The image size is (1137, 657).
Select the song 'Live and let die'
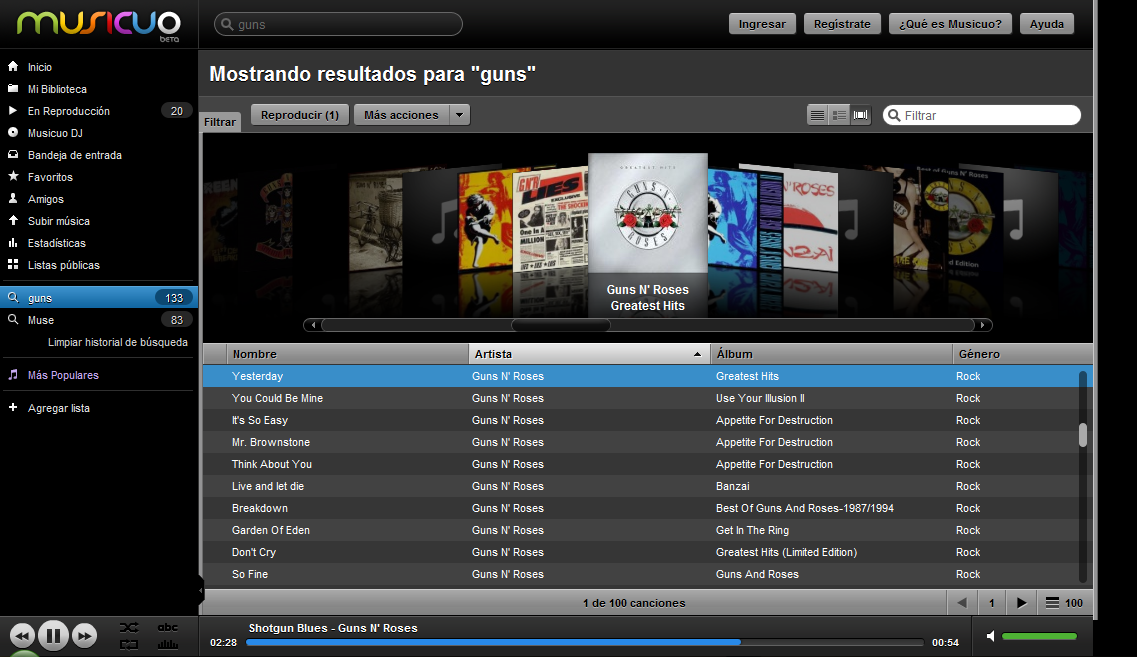(268, 486)
